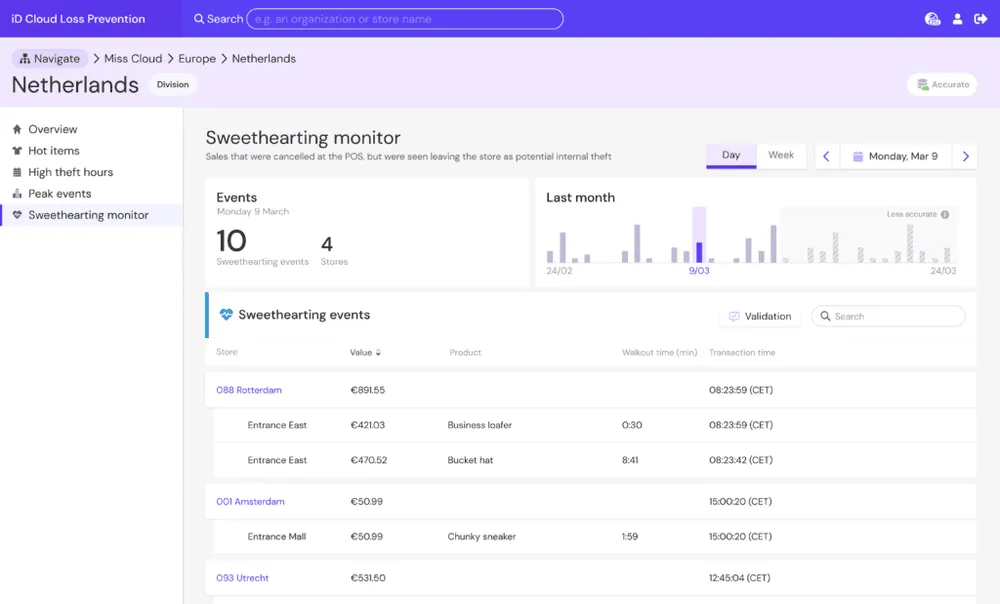Go to Miss Cloud breadcrumb
This screenshot has height=604, width=1000.
point(133,59)
